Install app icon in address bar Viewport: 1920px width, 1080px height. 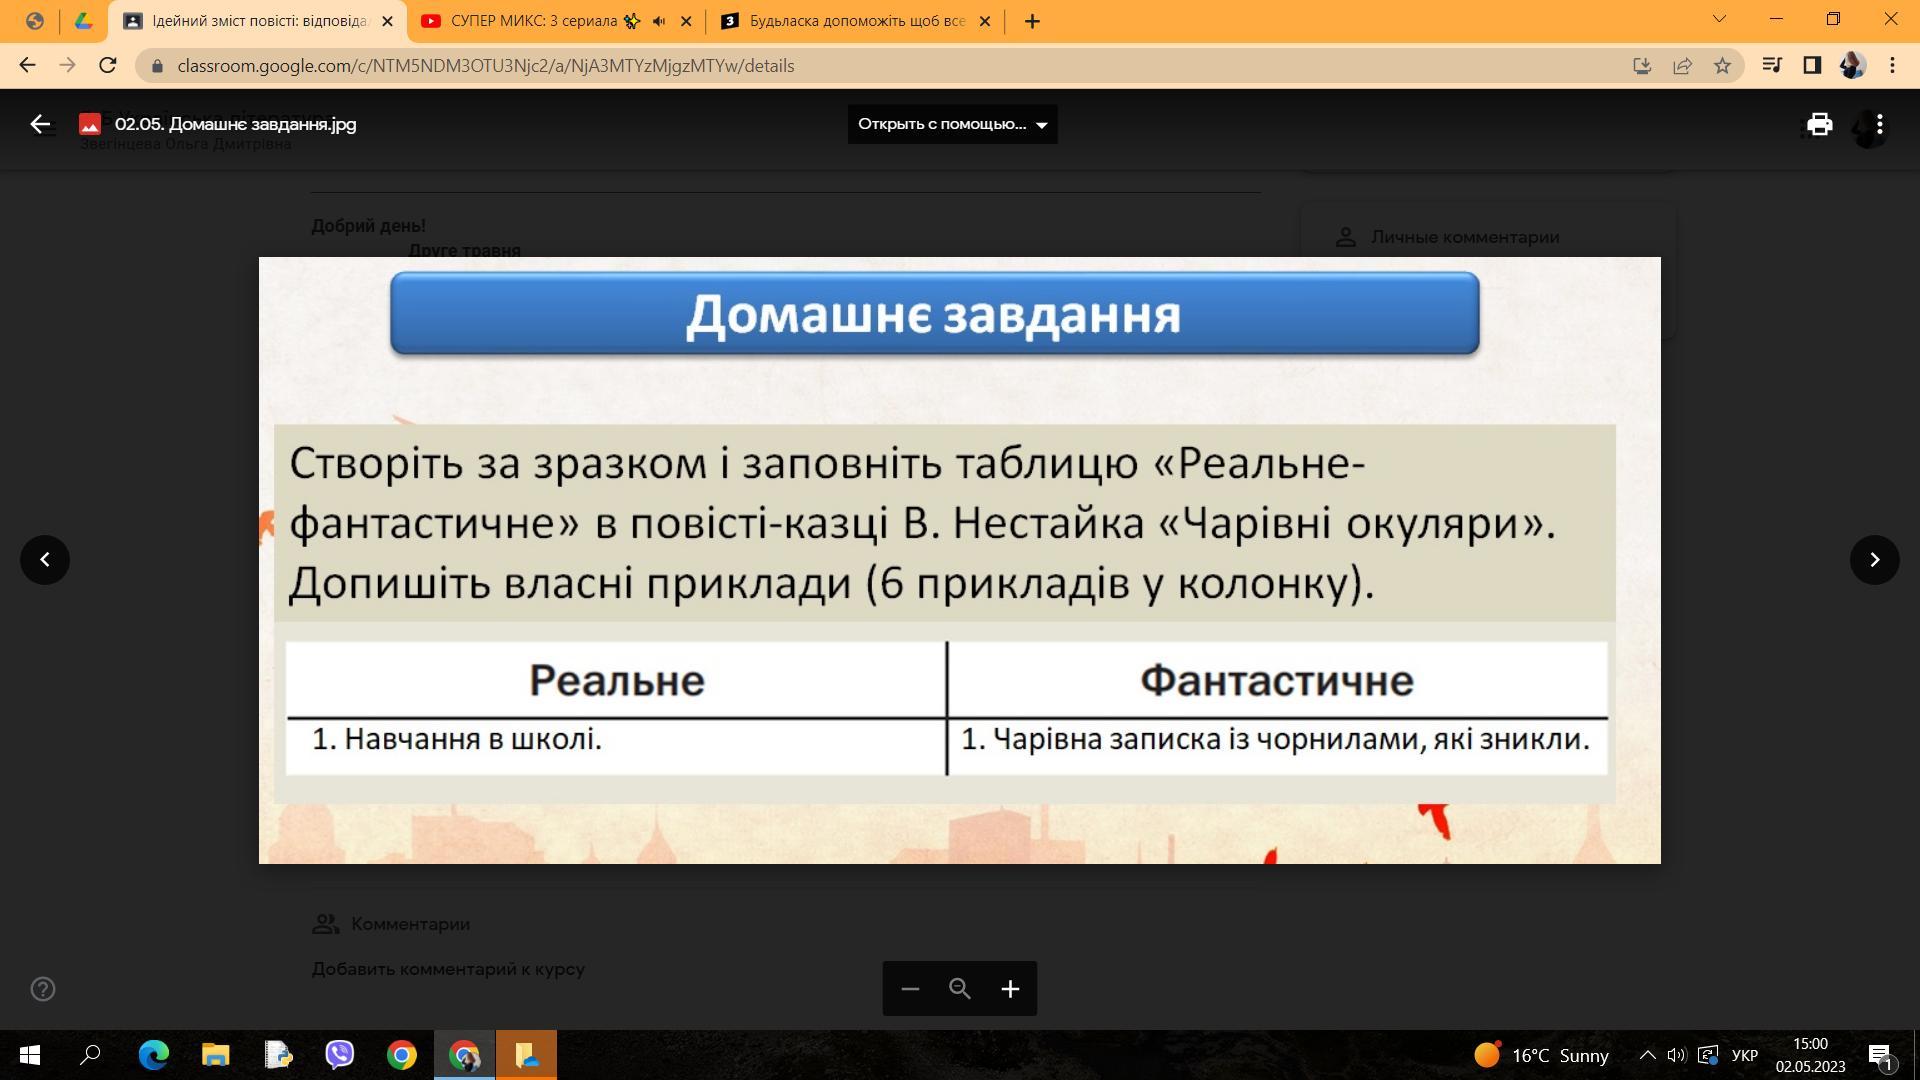pyautogui.click(x=1642, y=65)
